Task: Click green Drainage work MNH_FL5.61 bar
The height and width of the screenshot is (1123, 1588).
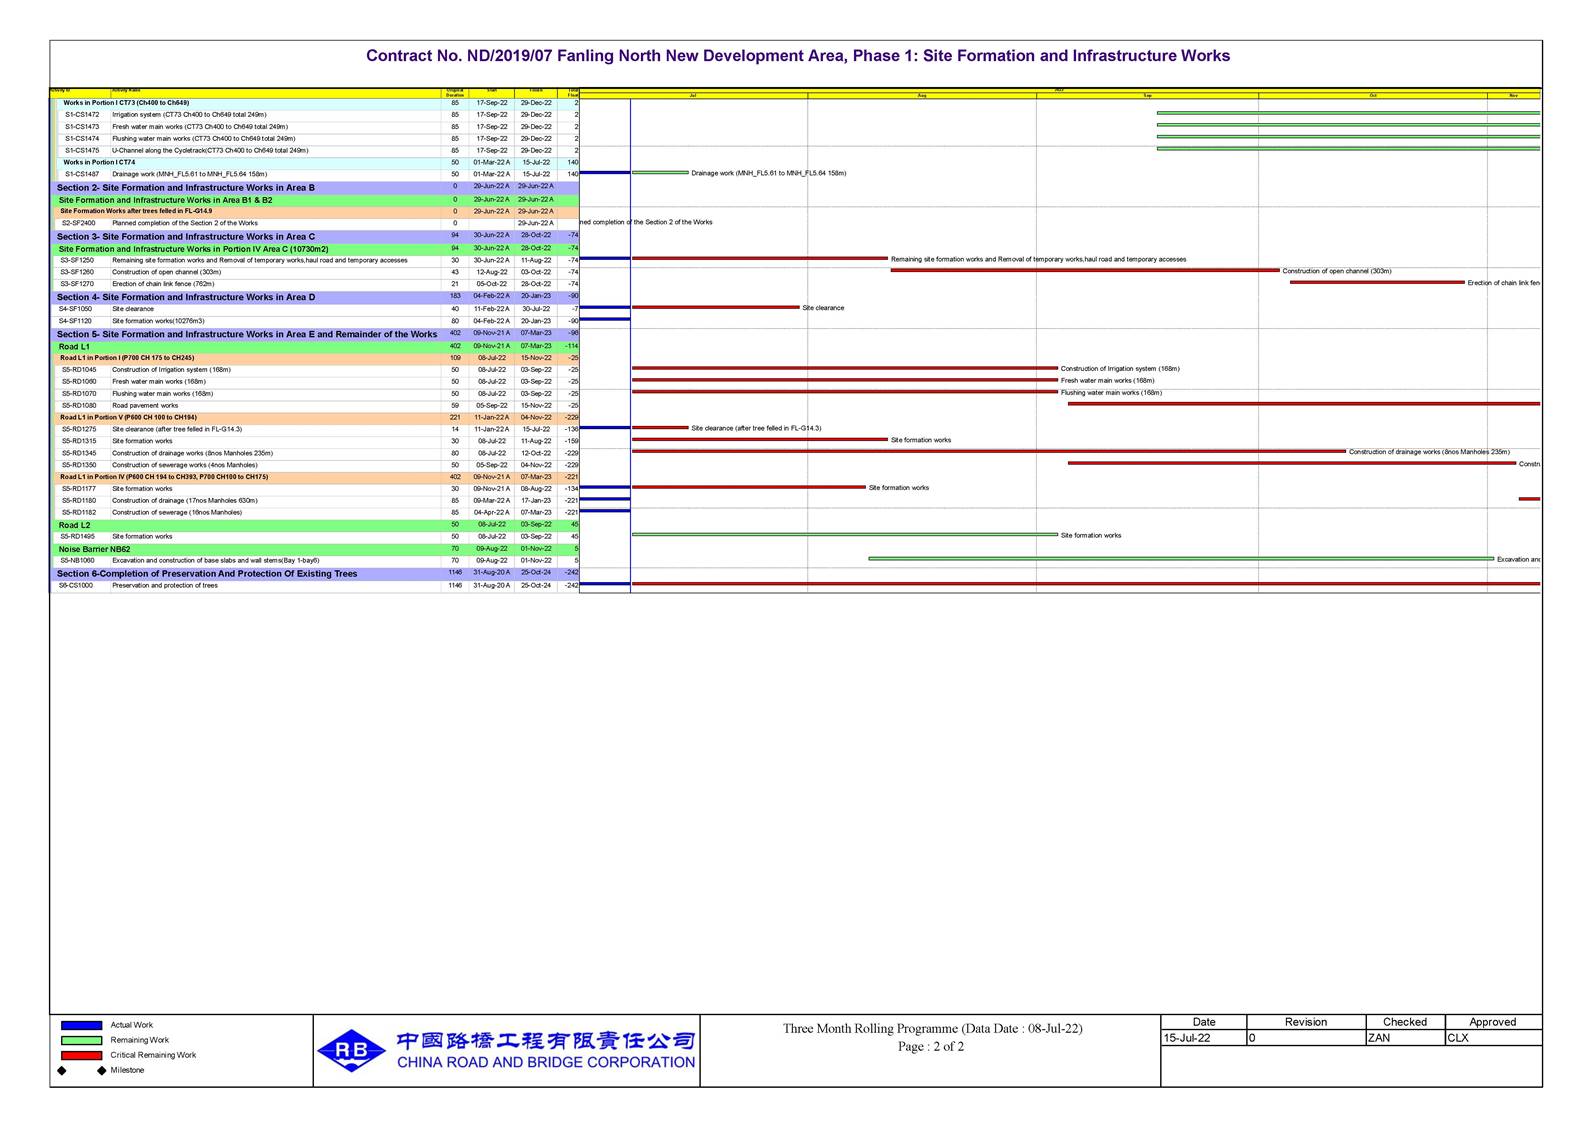Action: point(660,173)
